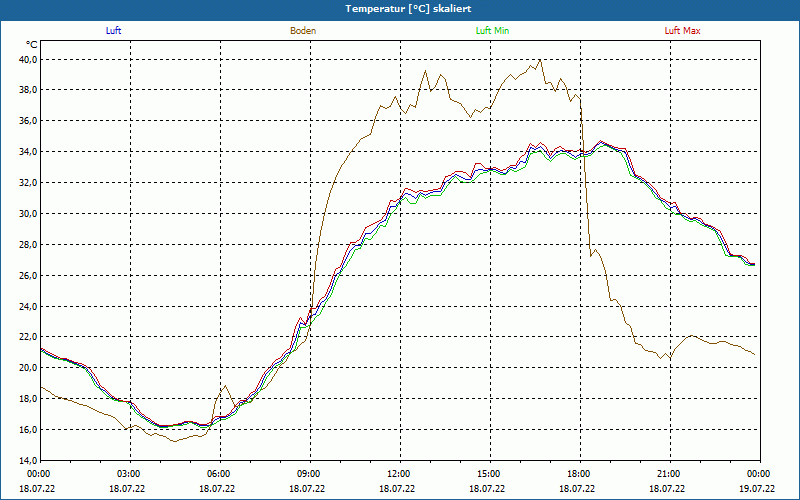Select the 22,0 y-axis value
The image size is (800, 500).
(x=27, y=337)
